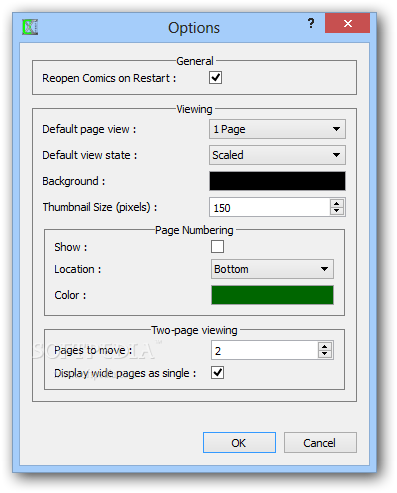
Task: Click the 'Pages to move :' label
Action: click(x=93, y=350)
